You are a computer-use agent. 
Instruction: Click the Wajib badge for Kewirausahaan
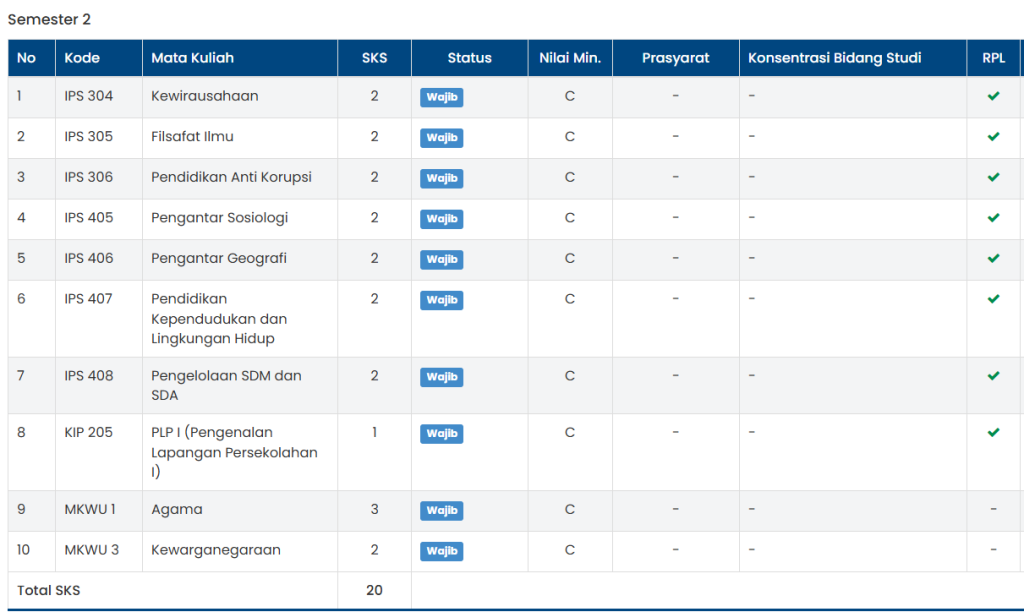(441, 97)
